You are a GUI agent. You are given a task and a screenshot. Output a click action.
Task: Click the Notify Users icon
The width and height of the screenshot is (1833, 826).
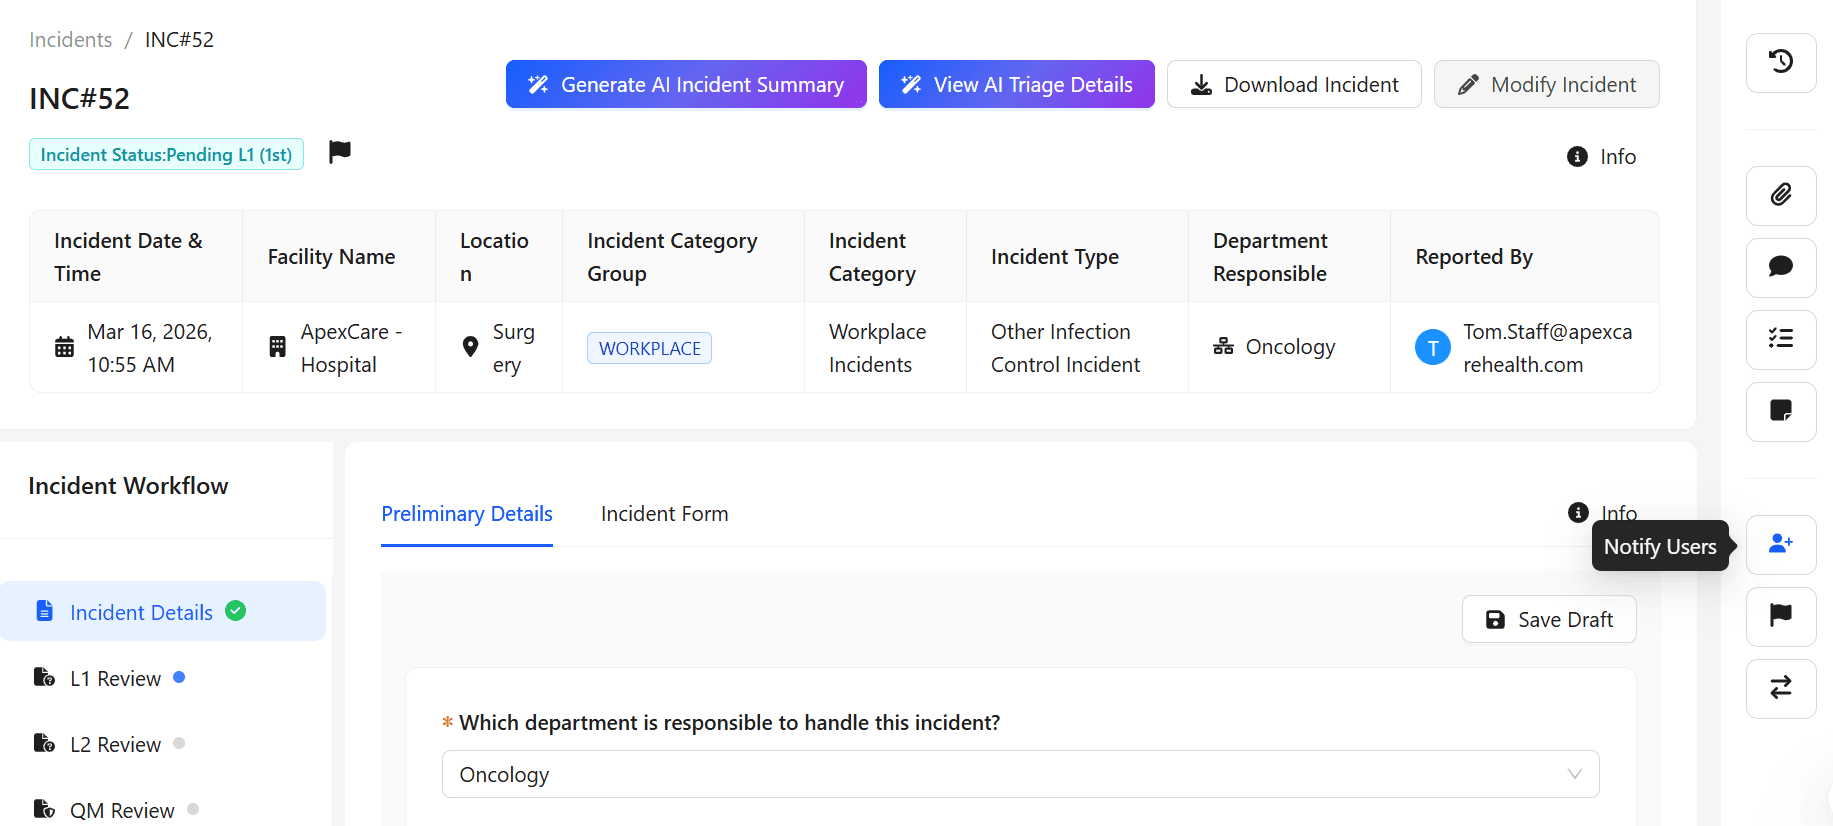point(1780,544)
